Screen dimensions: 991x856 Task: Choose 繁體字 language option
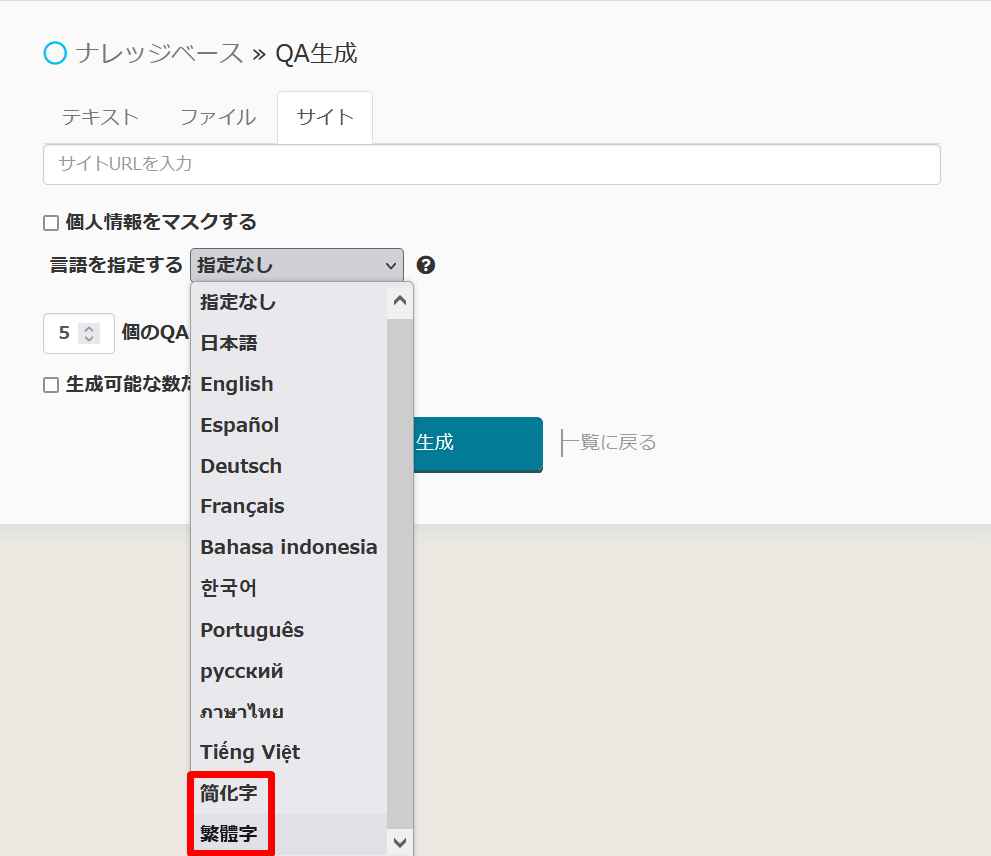(x=289, y=833)
